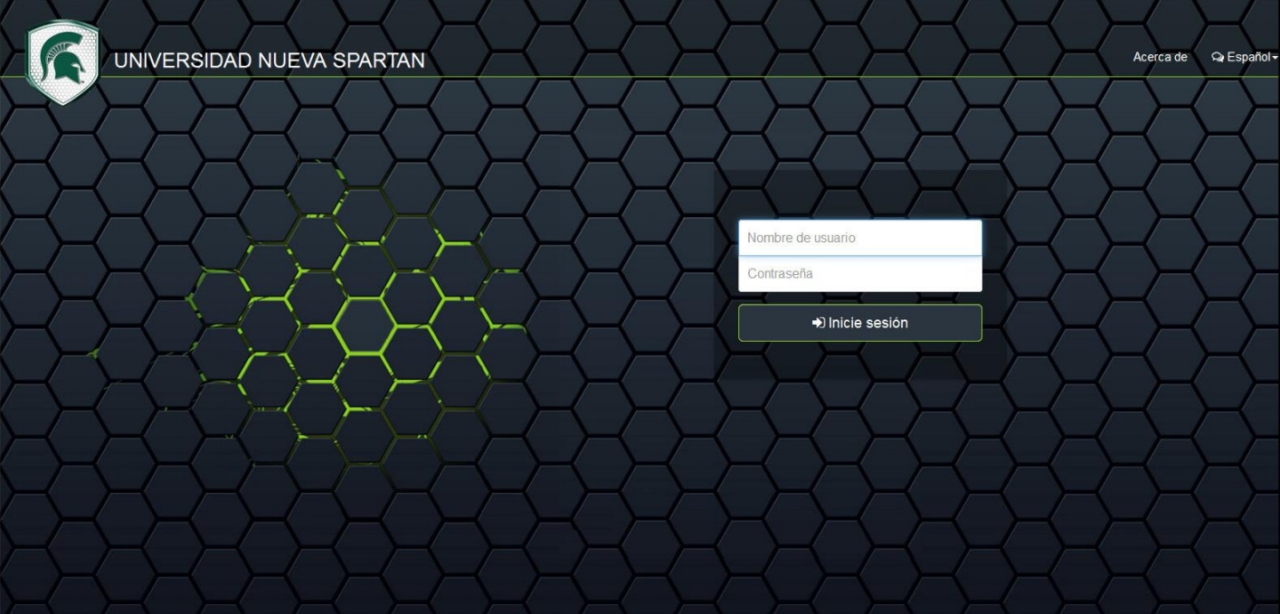Click the green divider line under the header
Screen dimensions: 1280x614
coord(640,77)
